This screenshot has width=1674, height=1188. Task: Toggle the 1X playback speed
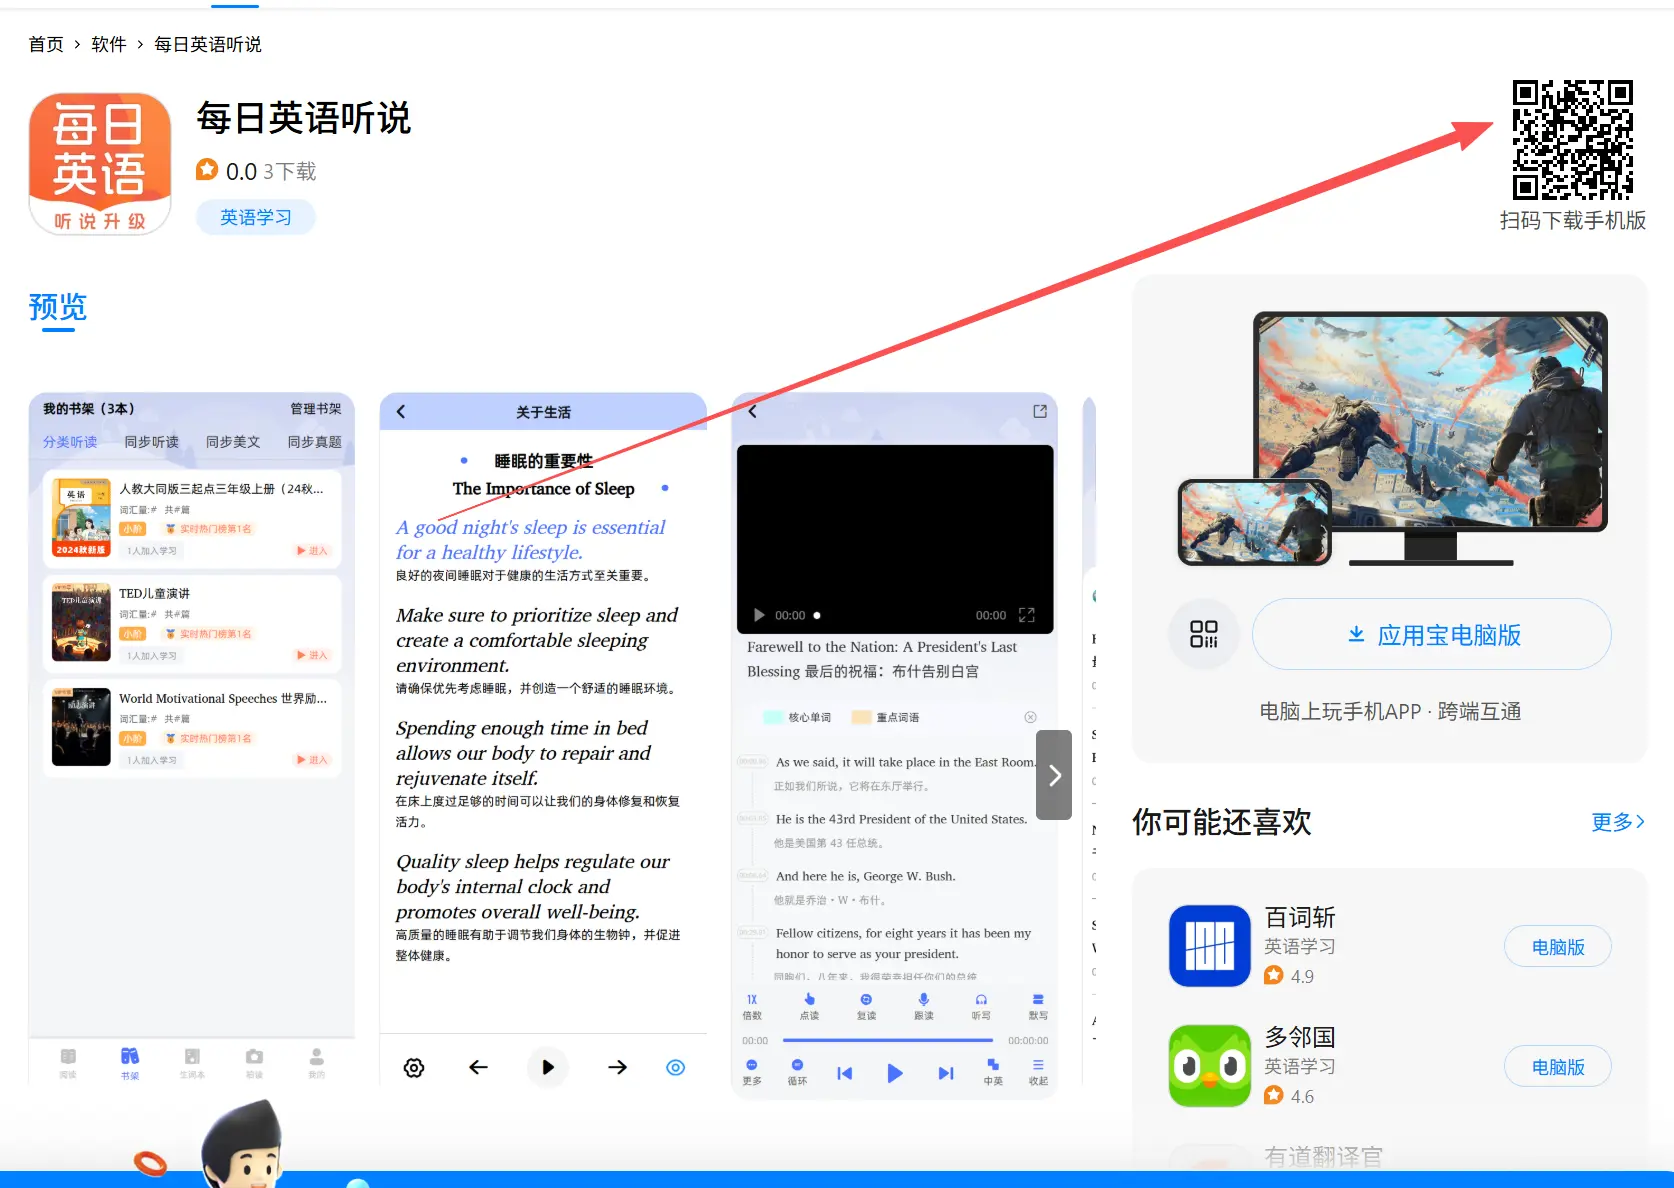pos(752,1000)
